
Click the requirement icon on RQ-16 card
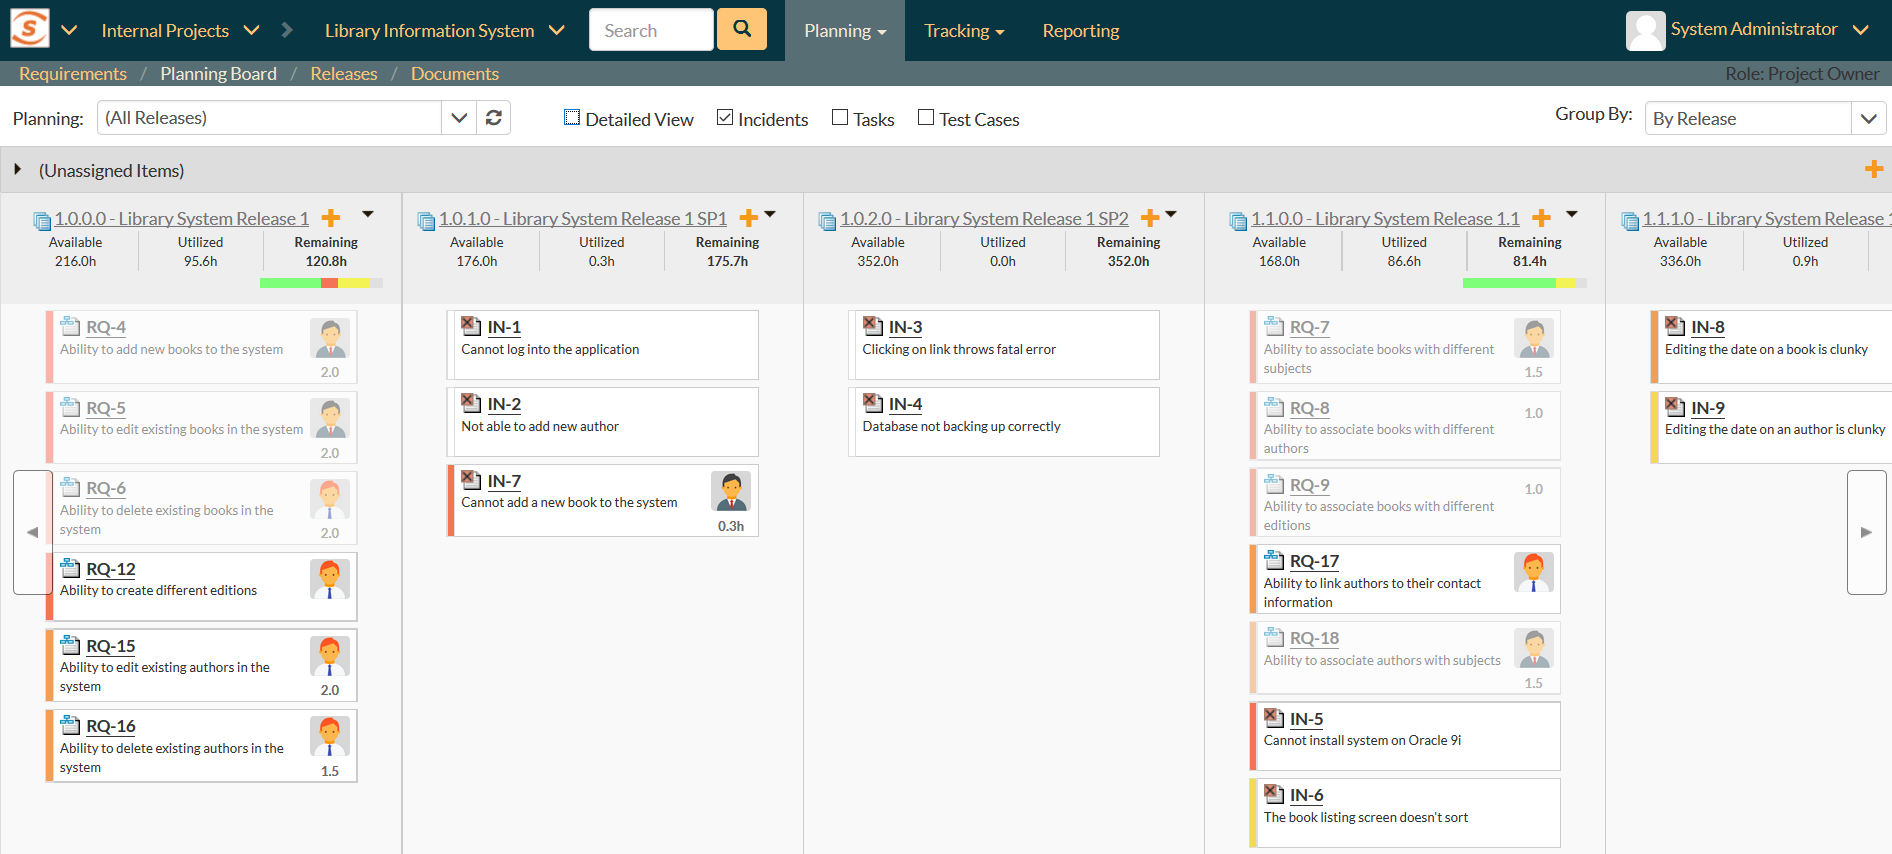[x=70, y=724]
